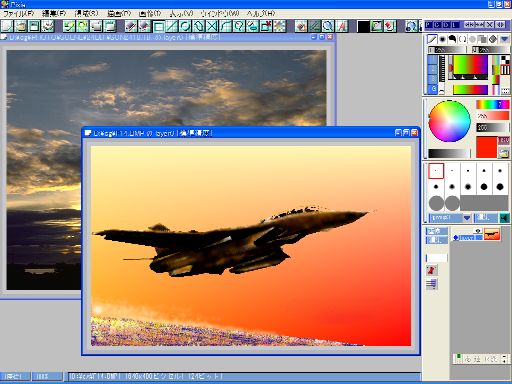Toggle the P button in the panel header
Image resolution: width=512 pixels, height=384 pixels.
tap(429, 25)
